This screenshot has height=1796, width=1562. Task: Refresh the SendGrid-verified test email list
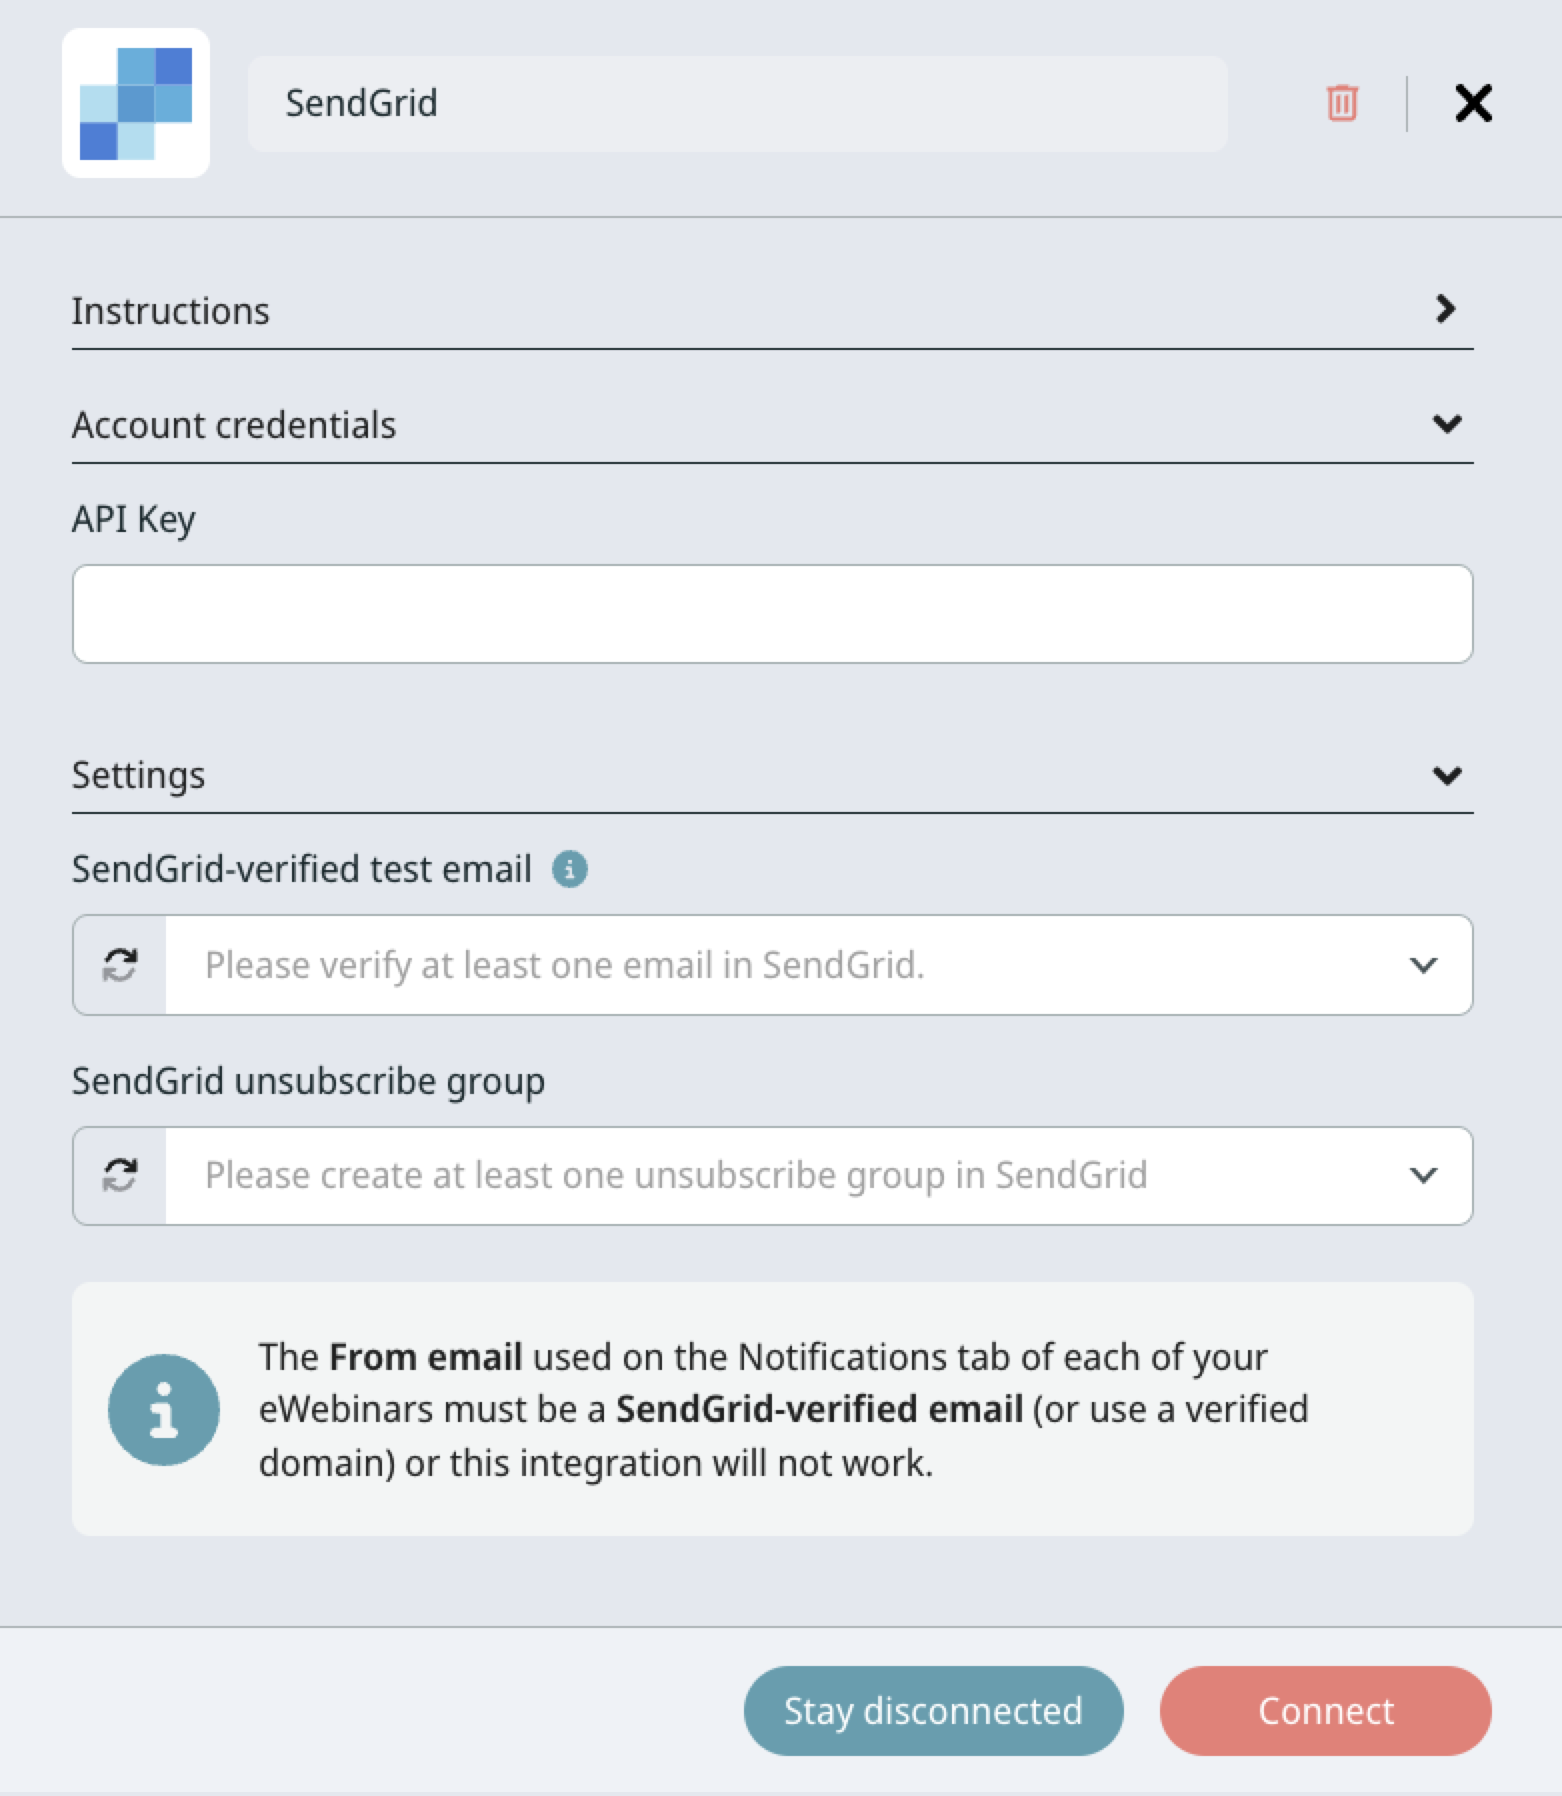click(120, 965)
